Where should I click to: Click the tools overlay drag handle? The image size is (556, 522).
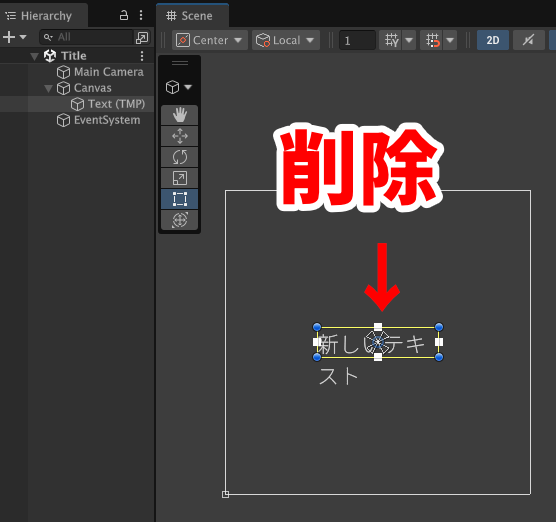180,63
